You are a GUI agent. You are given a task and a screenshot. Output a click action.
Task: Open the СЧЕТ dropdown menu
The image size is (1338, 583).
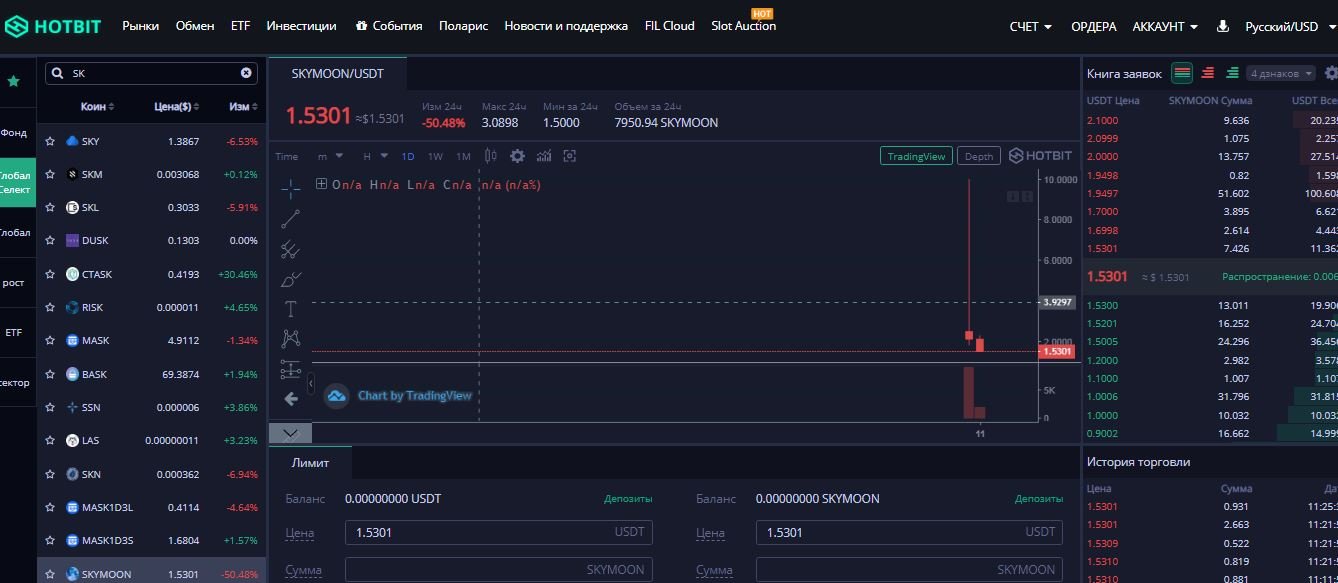coord(1031,27)
